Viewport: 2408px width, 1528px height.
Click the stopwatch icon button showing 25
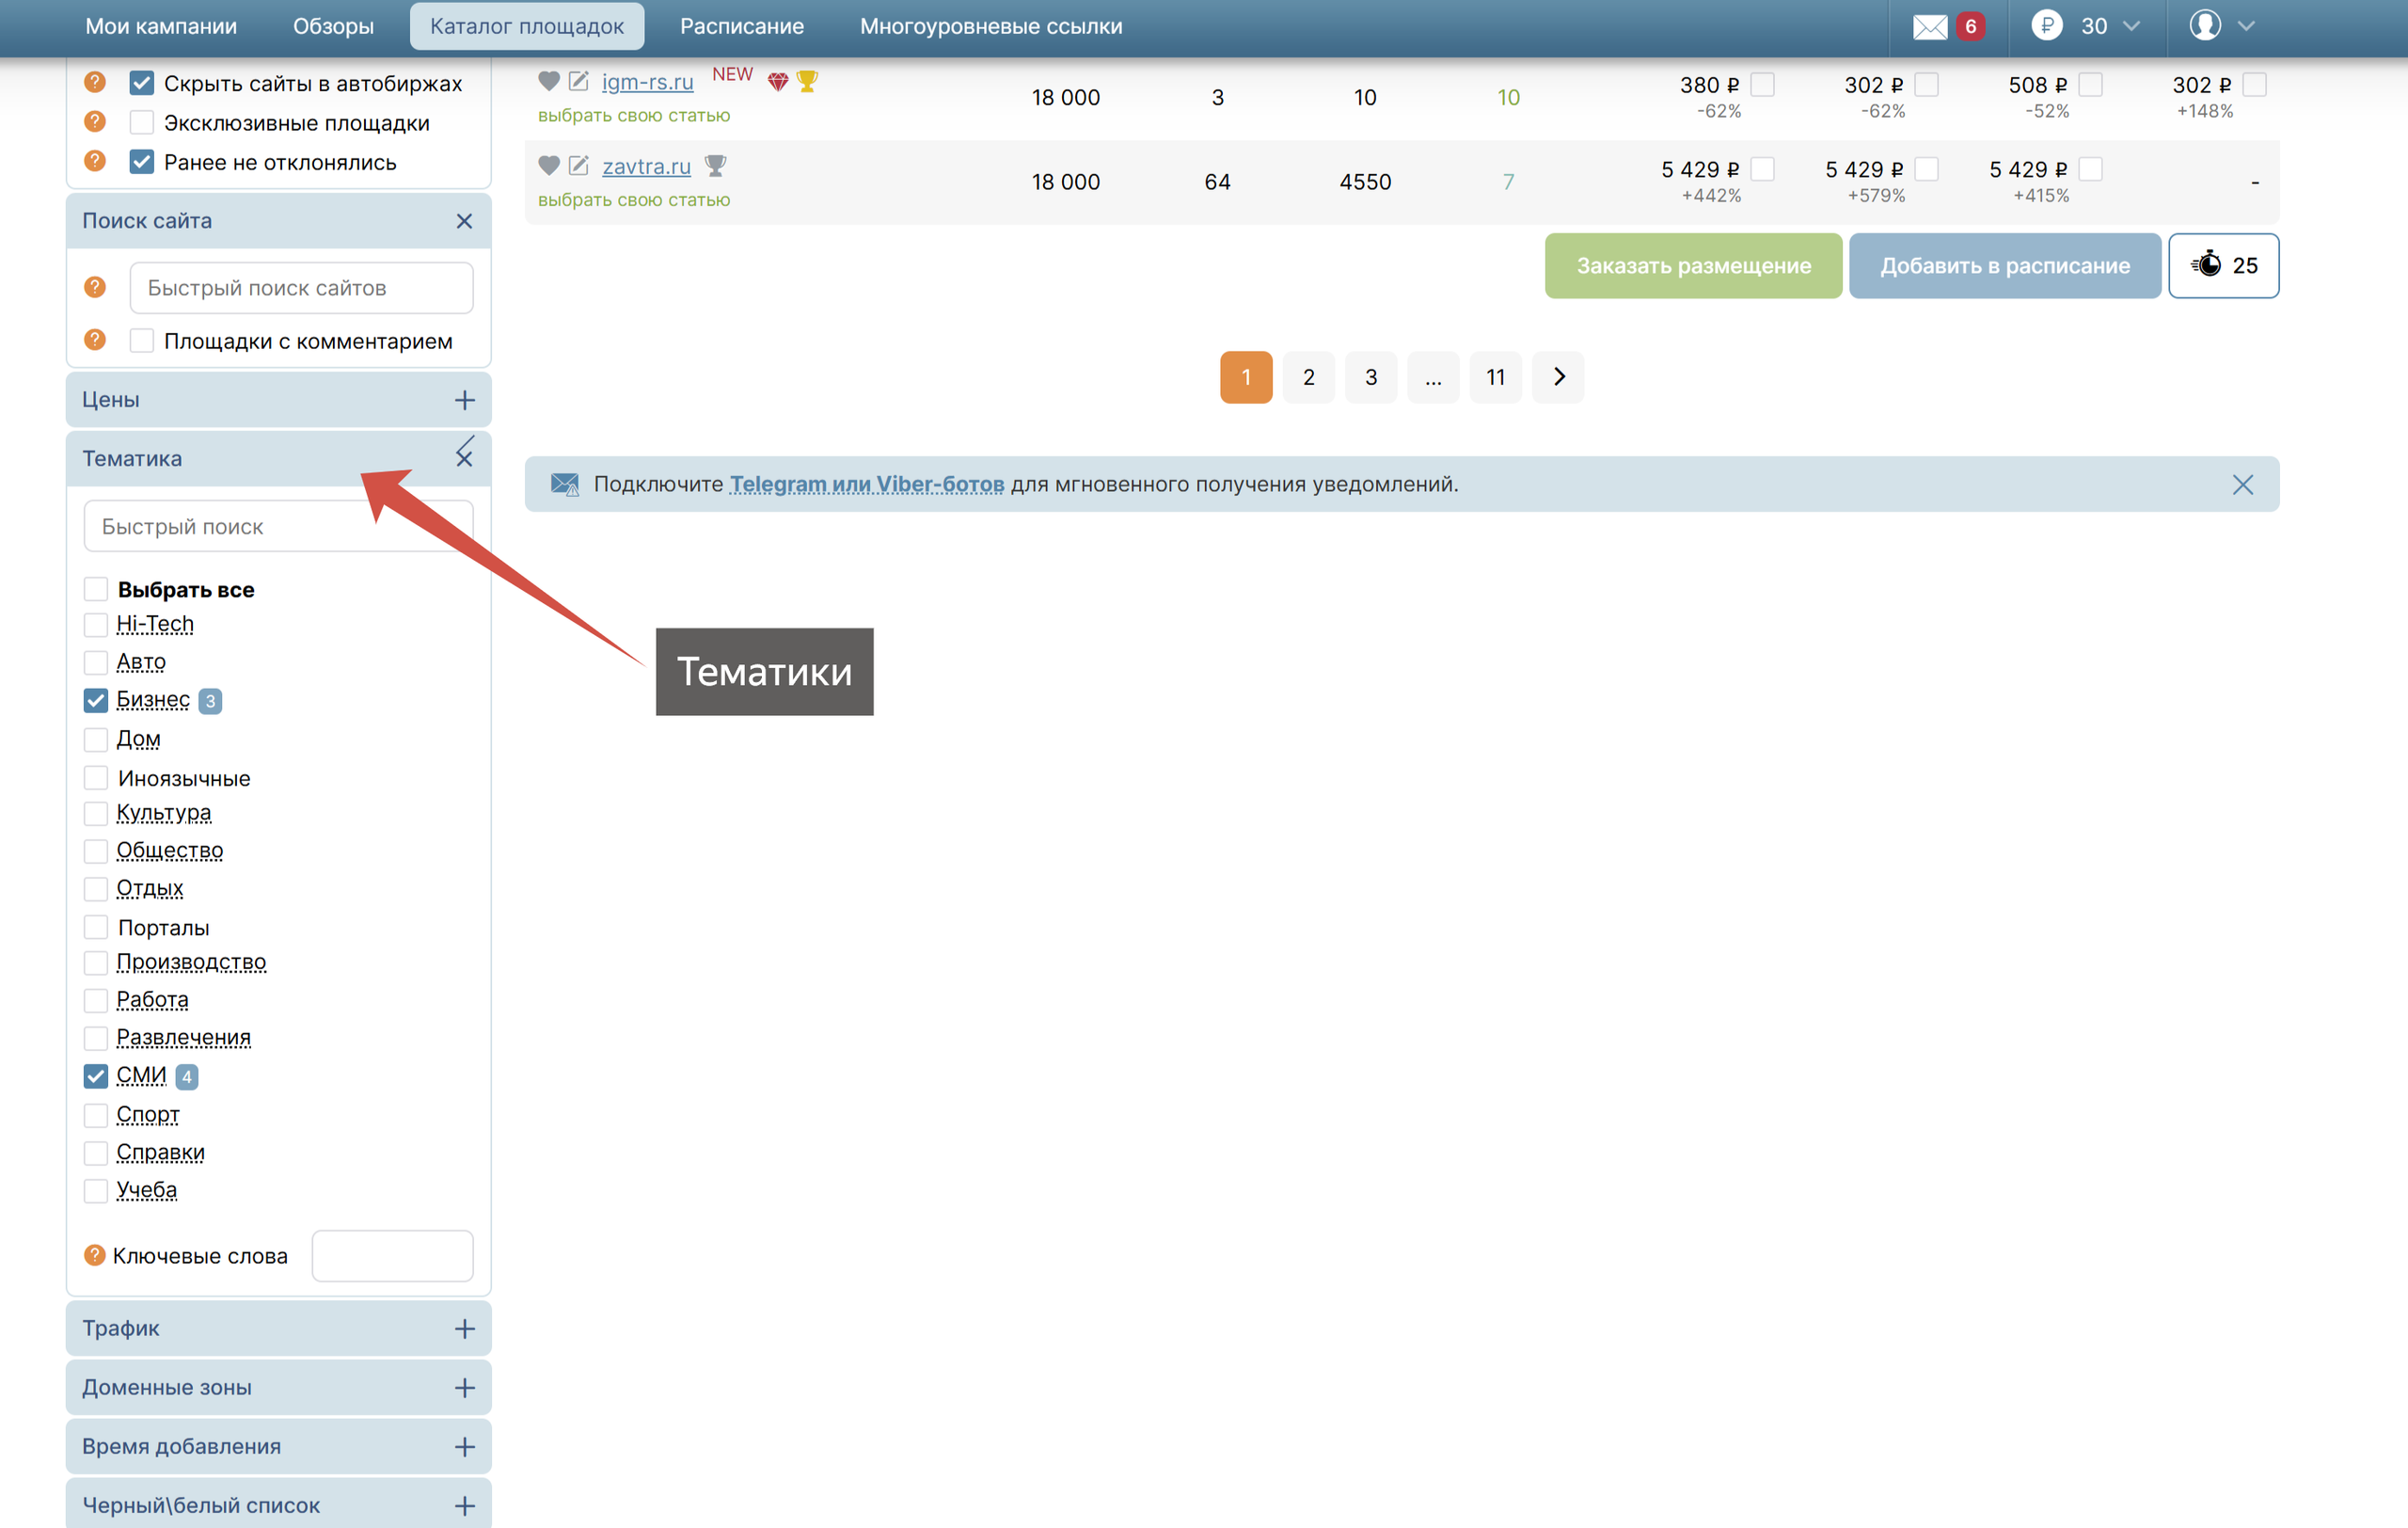(2222, 266)
